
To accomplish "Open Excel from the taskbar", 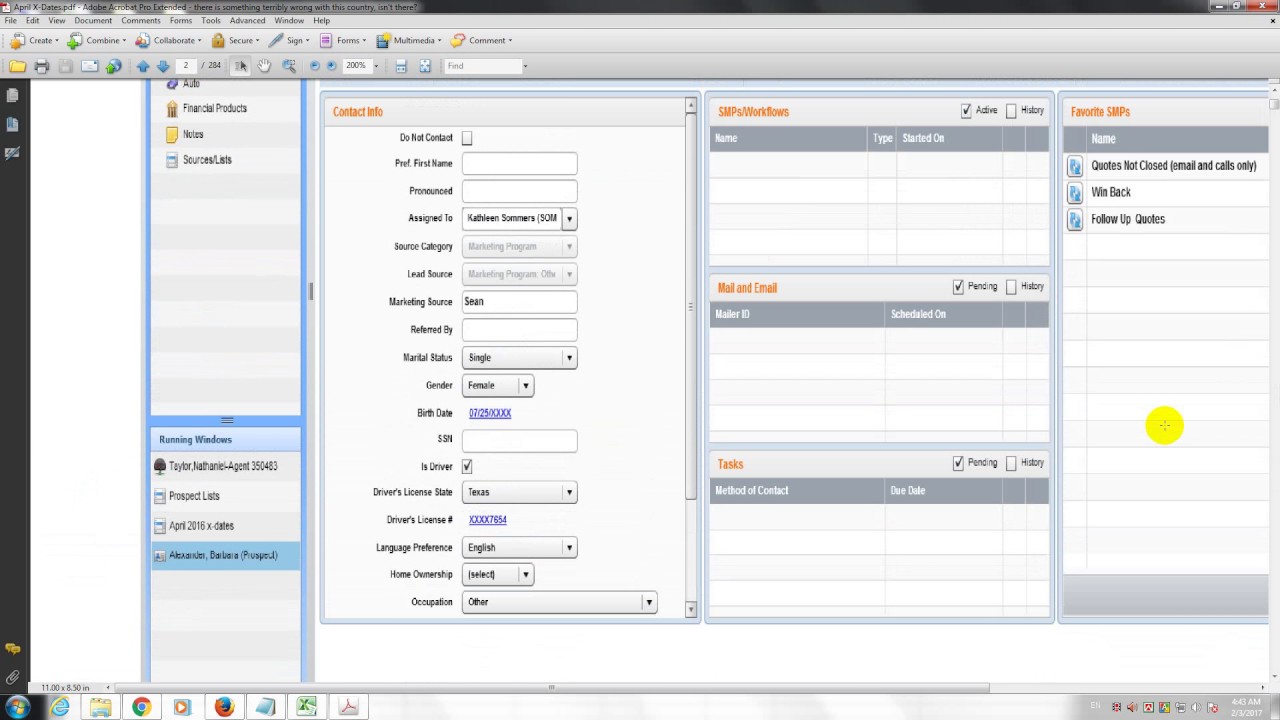I will tap(306, 707).
